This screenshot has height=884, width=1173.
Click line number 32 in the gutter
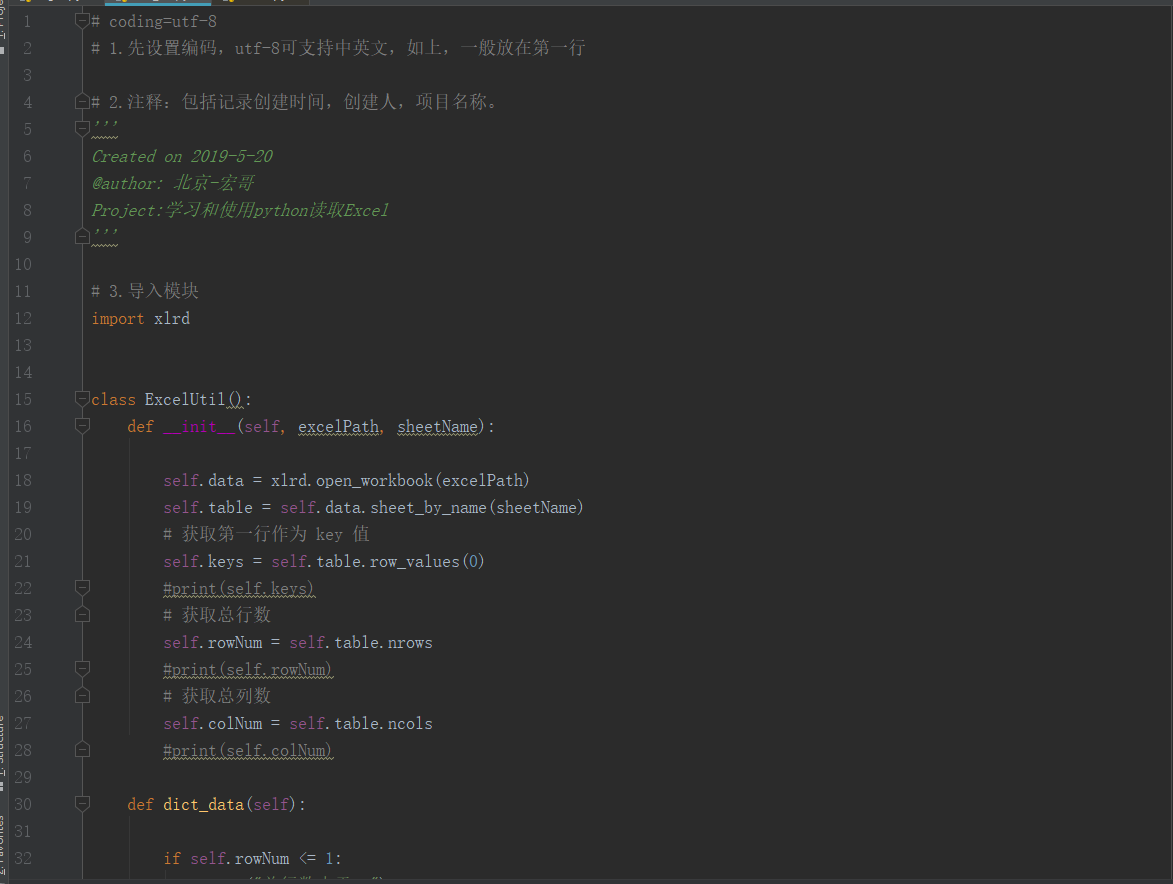click(x=23, y=858)
